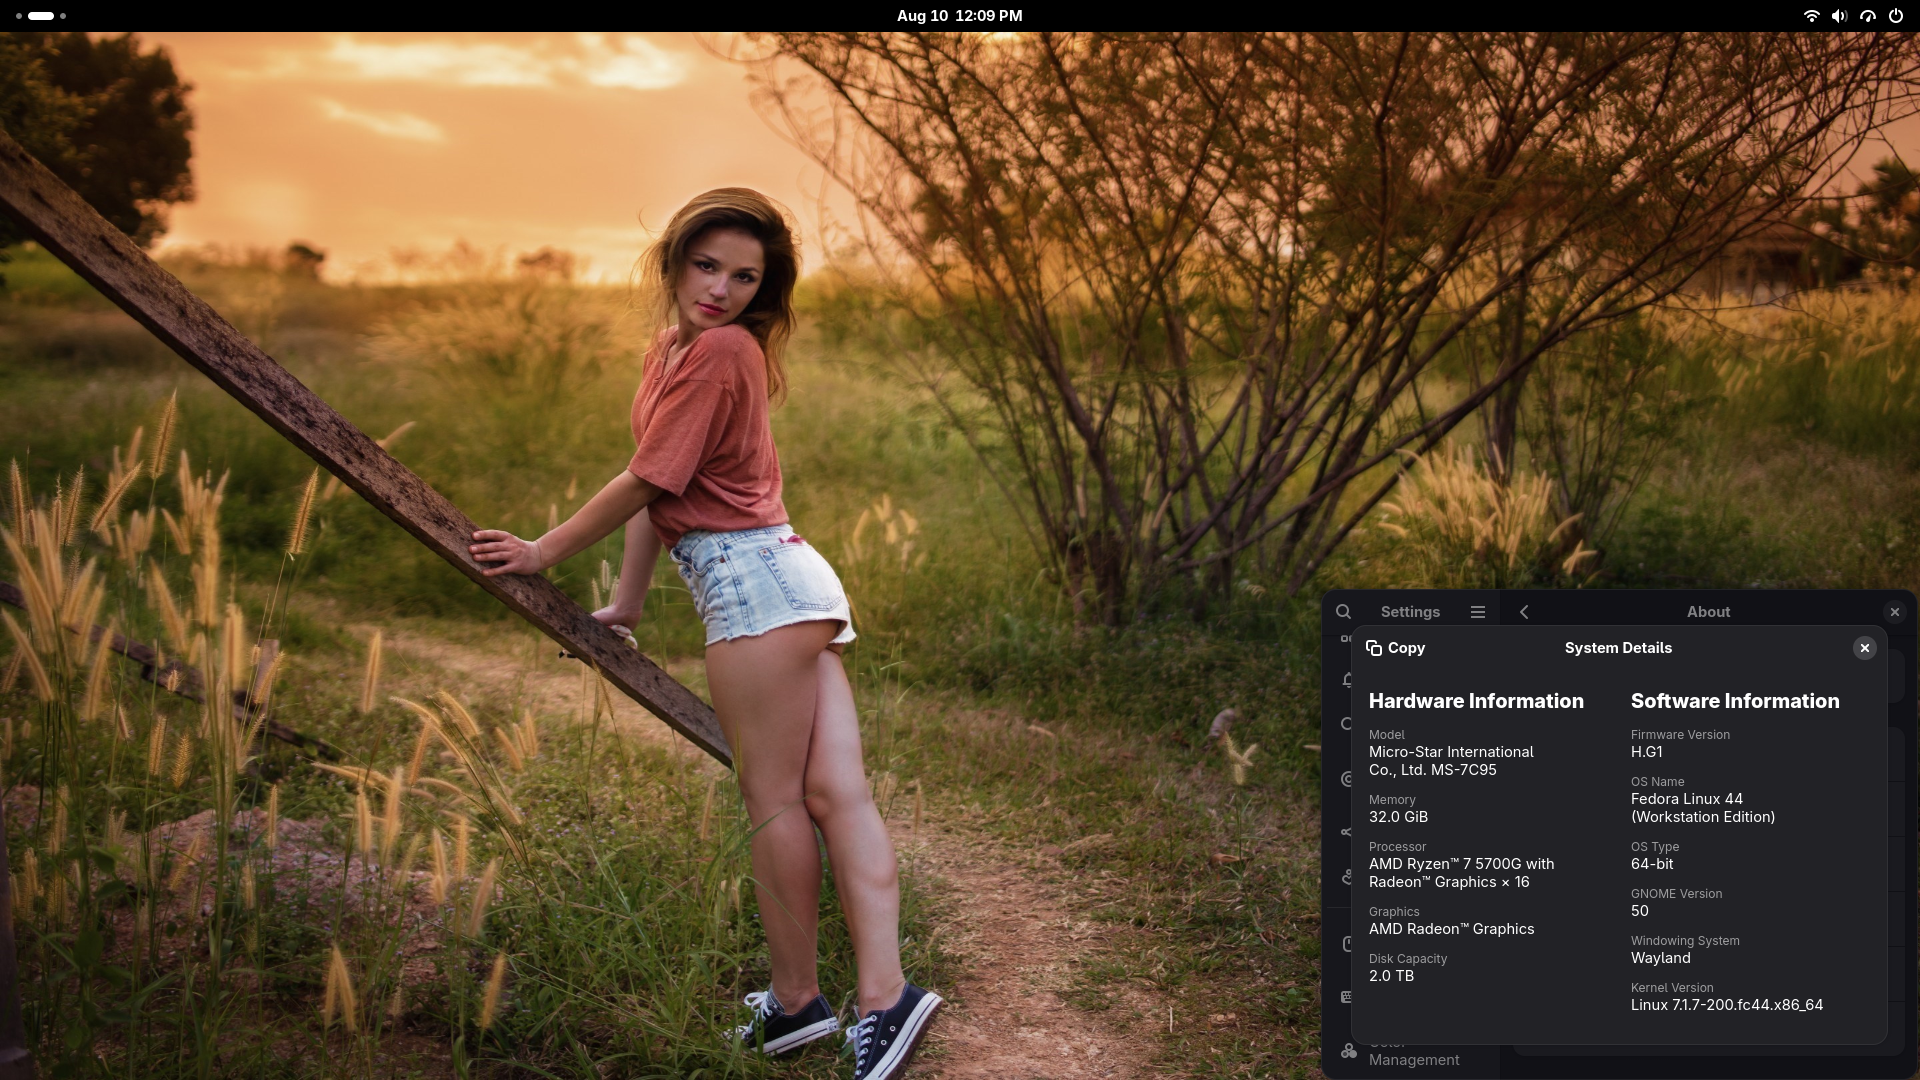Click the "Firmware Version" label
The width and height of the screenshot is (1920, 1080).
click(1680, 735)
